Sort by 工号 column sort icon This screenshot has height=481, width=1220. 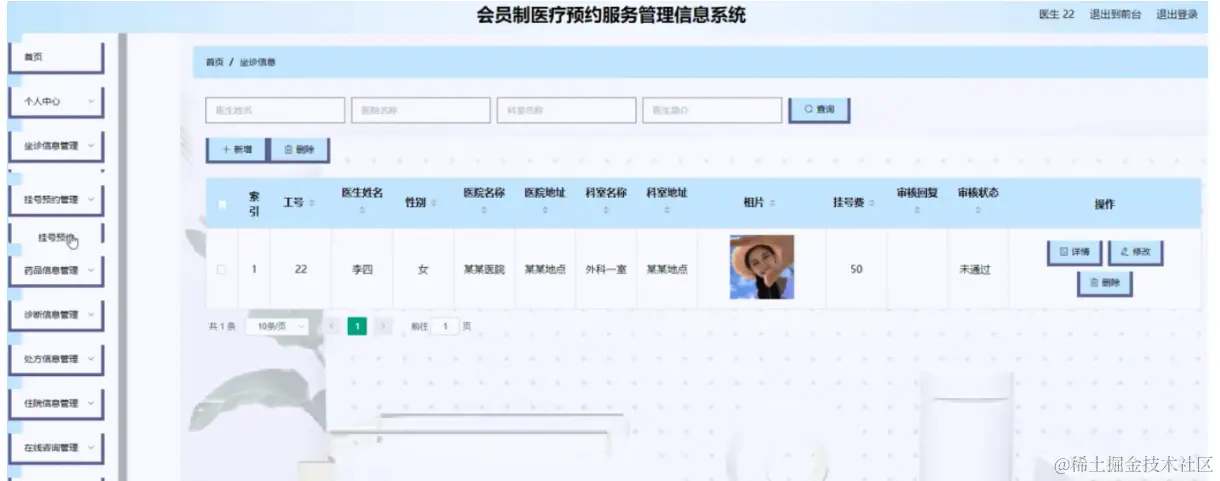point(311,204)
